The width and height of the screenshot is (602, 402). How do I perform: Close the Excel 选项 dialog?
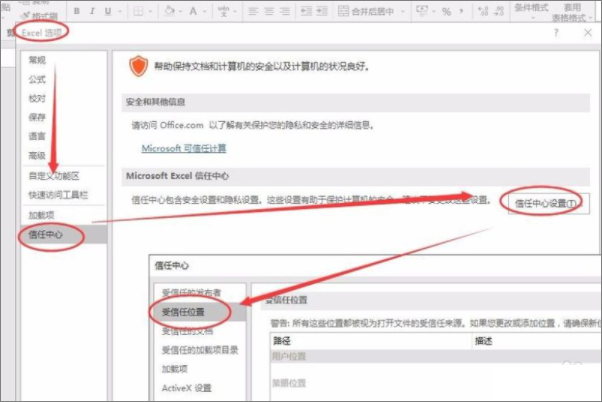point(587,33)
